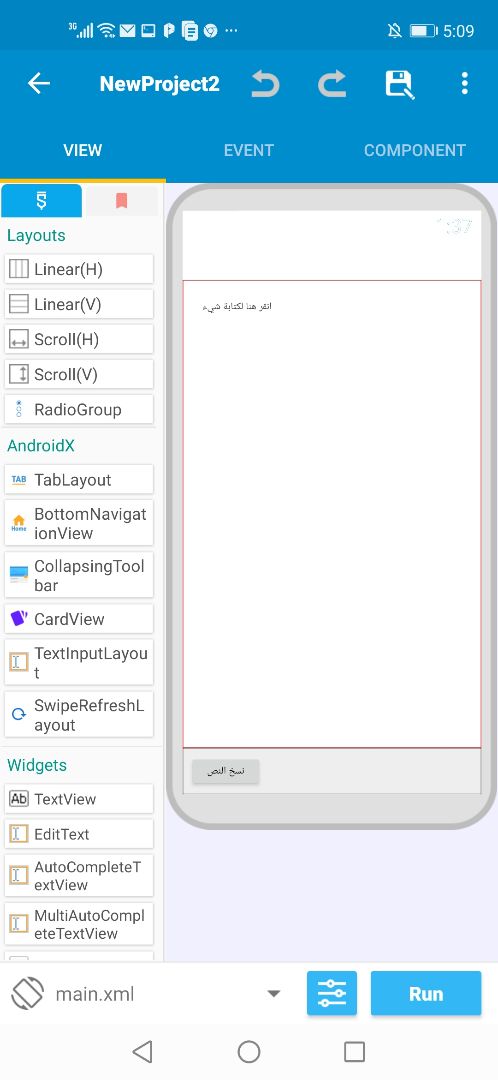
Task: Redo the last action
Action: click(x=332, y=84)
